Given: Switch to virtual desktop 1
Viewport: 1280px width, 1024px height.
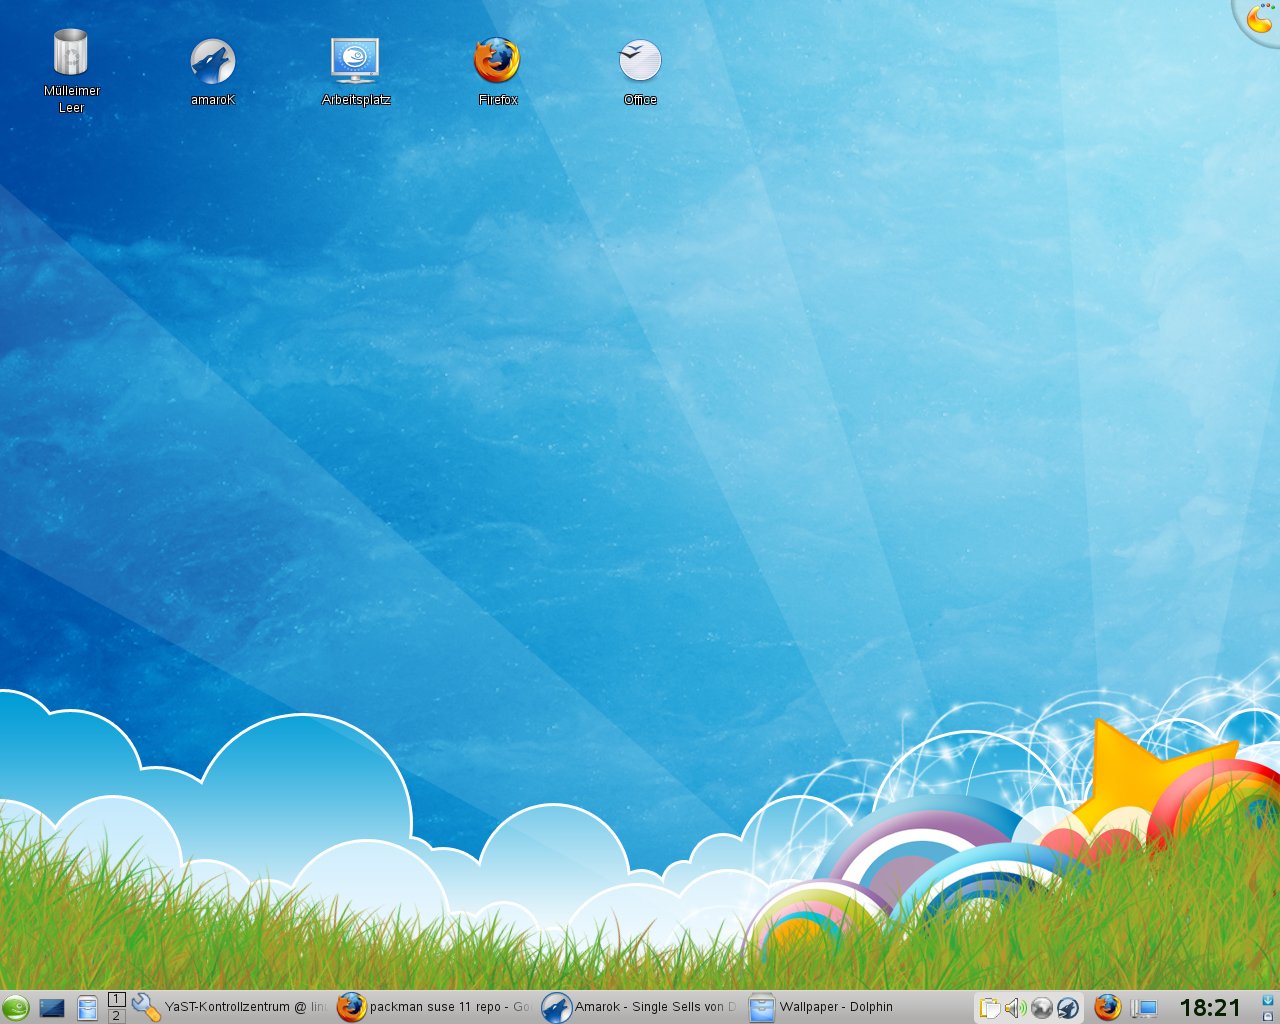Looking at the screenshot, I should tap(116, 999).
